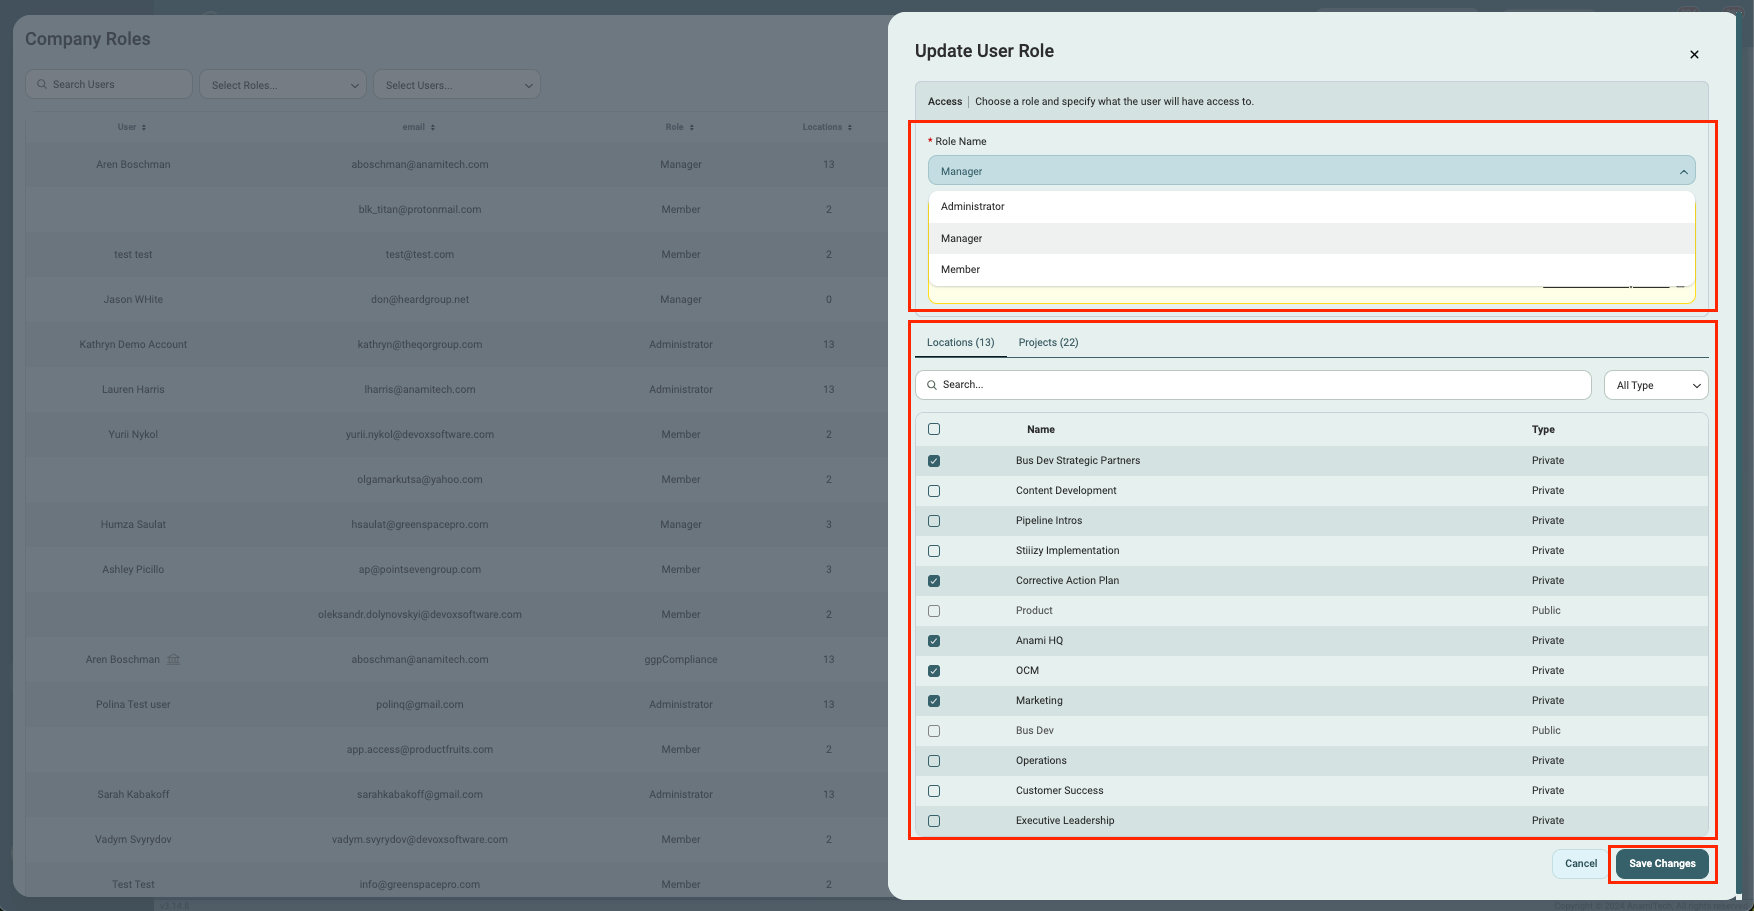Toggle the select-all locations checkbox
This screenshot has width=1754, height=911.
(x=934, y=429)
